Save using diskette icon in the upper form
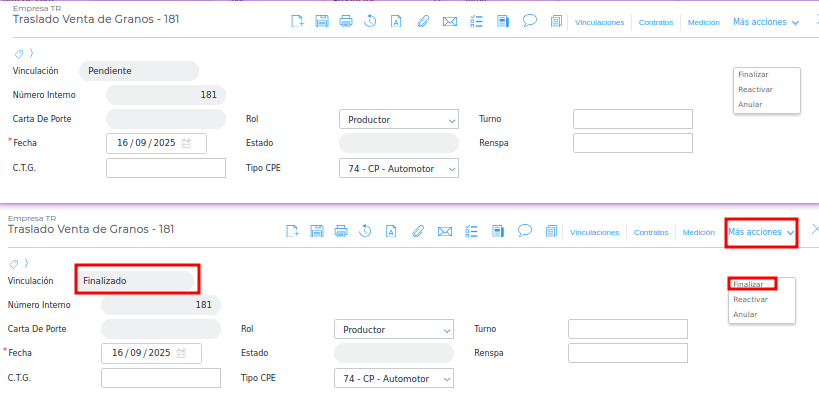Screen dimensions: 819x399 (322, 21)
